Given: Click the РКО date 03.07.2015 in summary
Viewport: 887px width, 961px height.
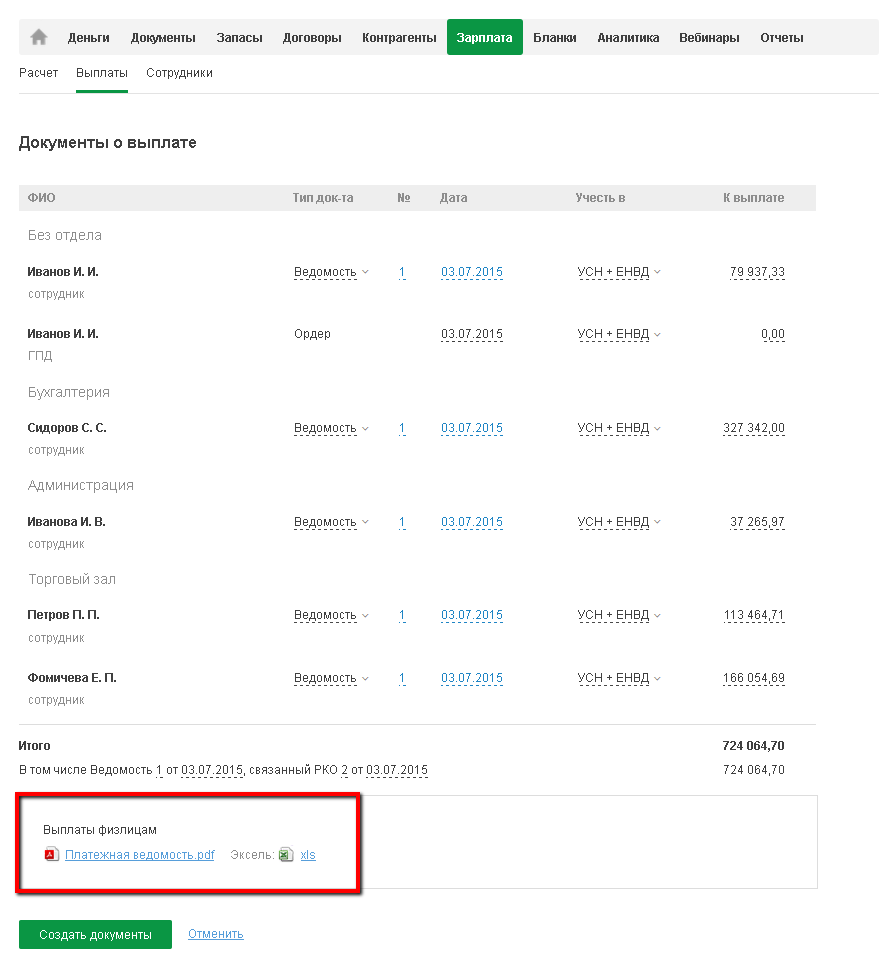Looking at the screenshot, I should (397, 770).
